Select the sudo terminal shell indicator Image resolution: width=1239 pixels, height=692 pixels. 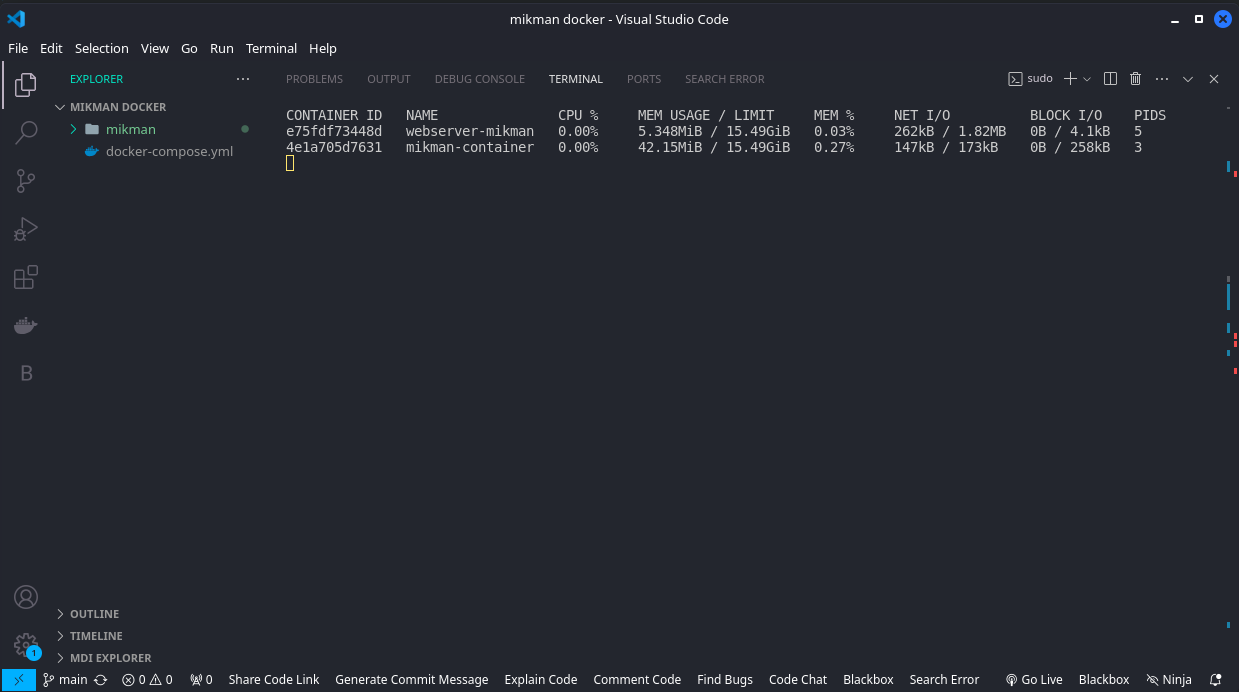tap(1030, 79)
